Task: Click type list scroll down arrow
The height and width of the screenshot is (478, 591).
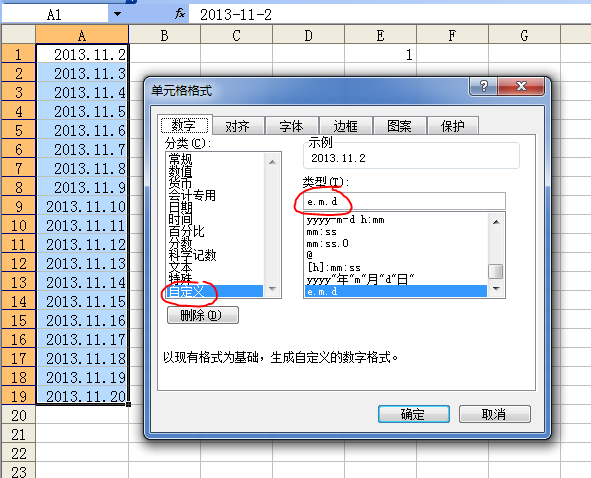Action: tap(496, 289)
